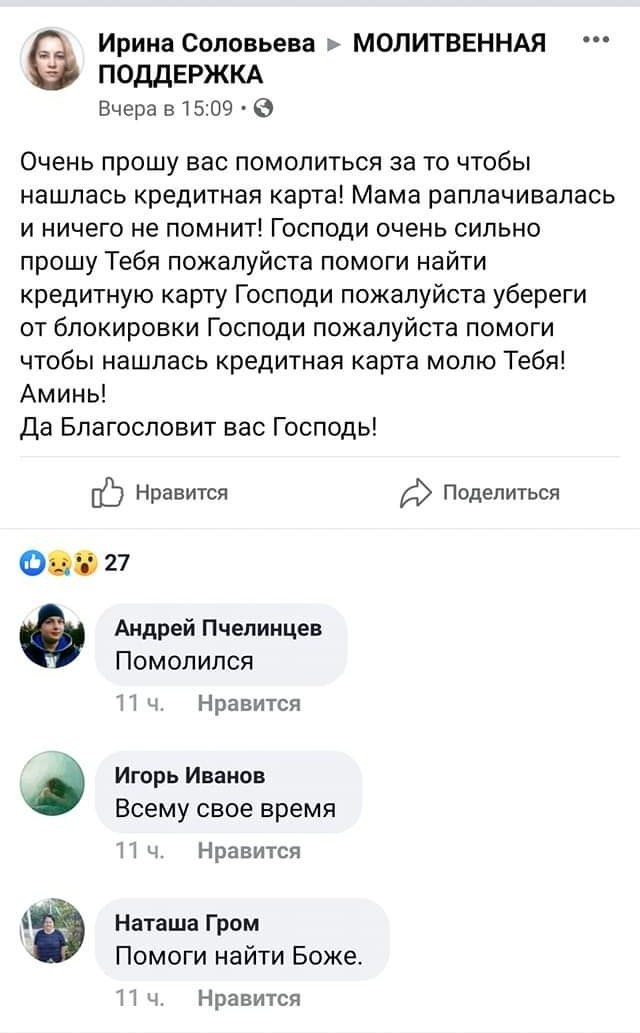Click the author name Ирина Соловьева
Image resolution: width=640 pixels, height=1033 pixels.
pos(206,42)
